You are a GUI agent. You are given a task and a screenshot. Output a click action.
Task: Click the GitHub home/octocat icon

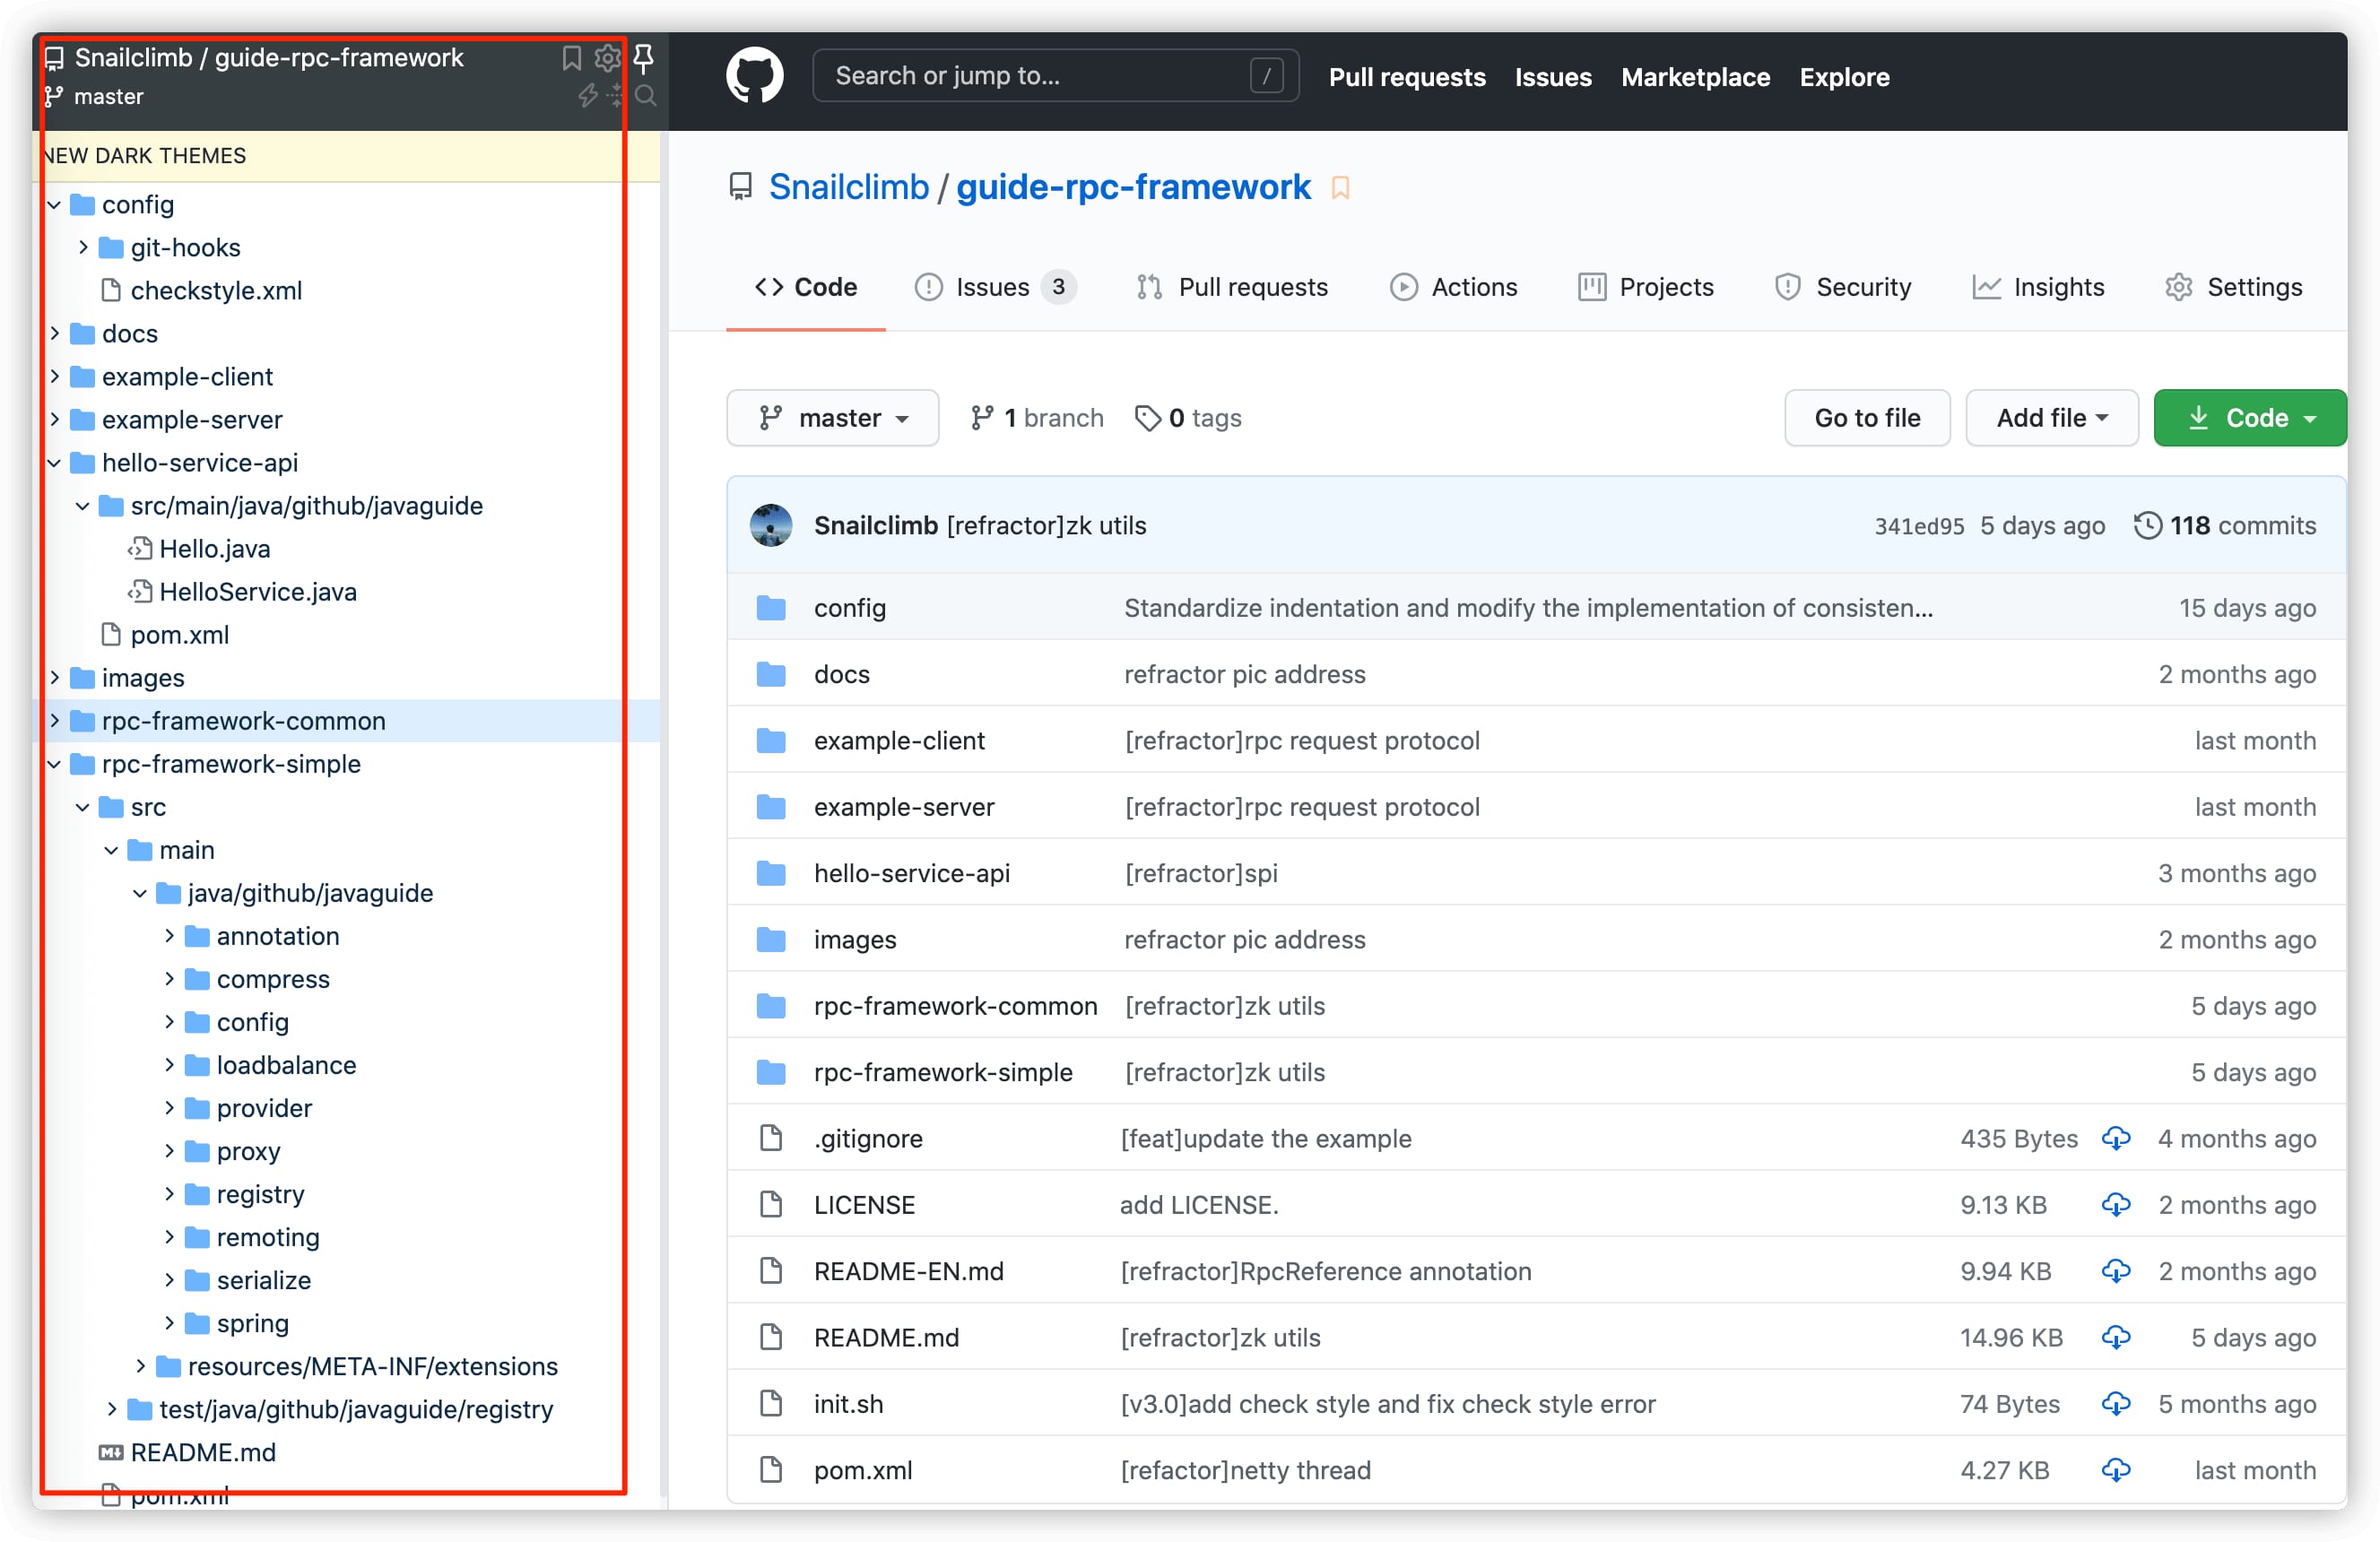[756, 74]
